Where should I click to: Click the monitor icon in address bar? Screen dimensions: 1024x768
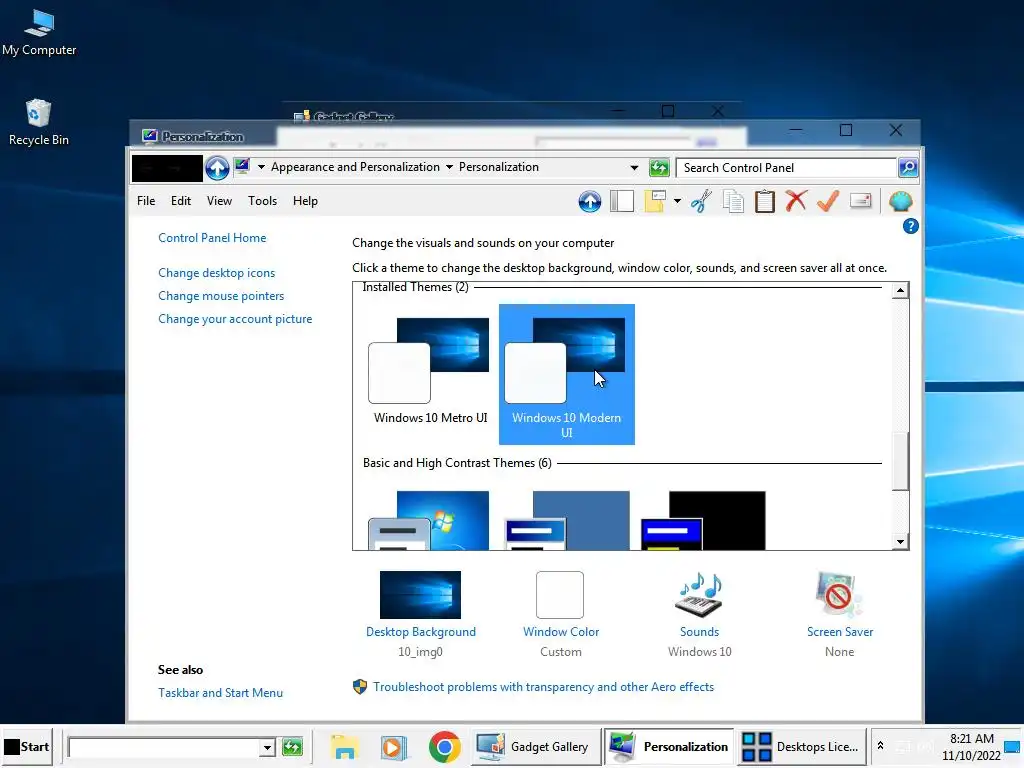(242, 167)
